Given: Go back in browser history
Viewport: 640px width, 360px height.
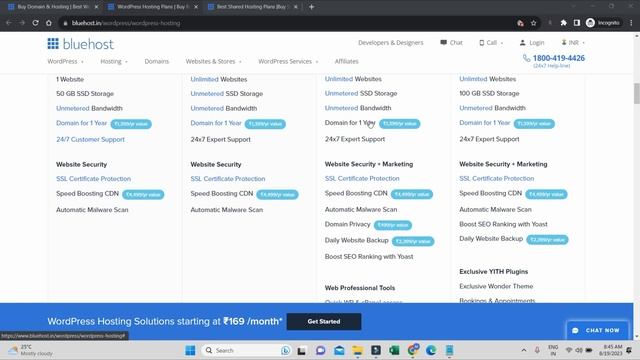Looking at the screenshot, I should pyautogui.click(x=9, y=23).
